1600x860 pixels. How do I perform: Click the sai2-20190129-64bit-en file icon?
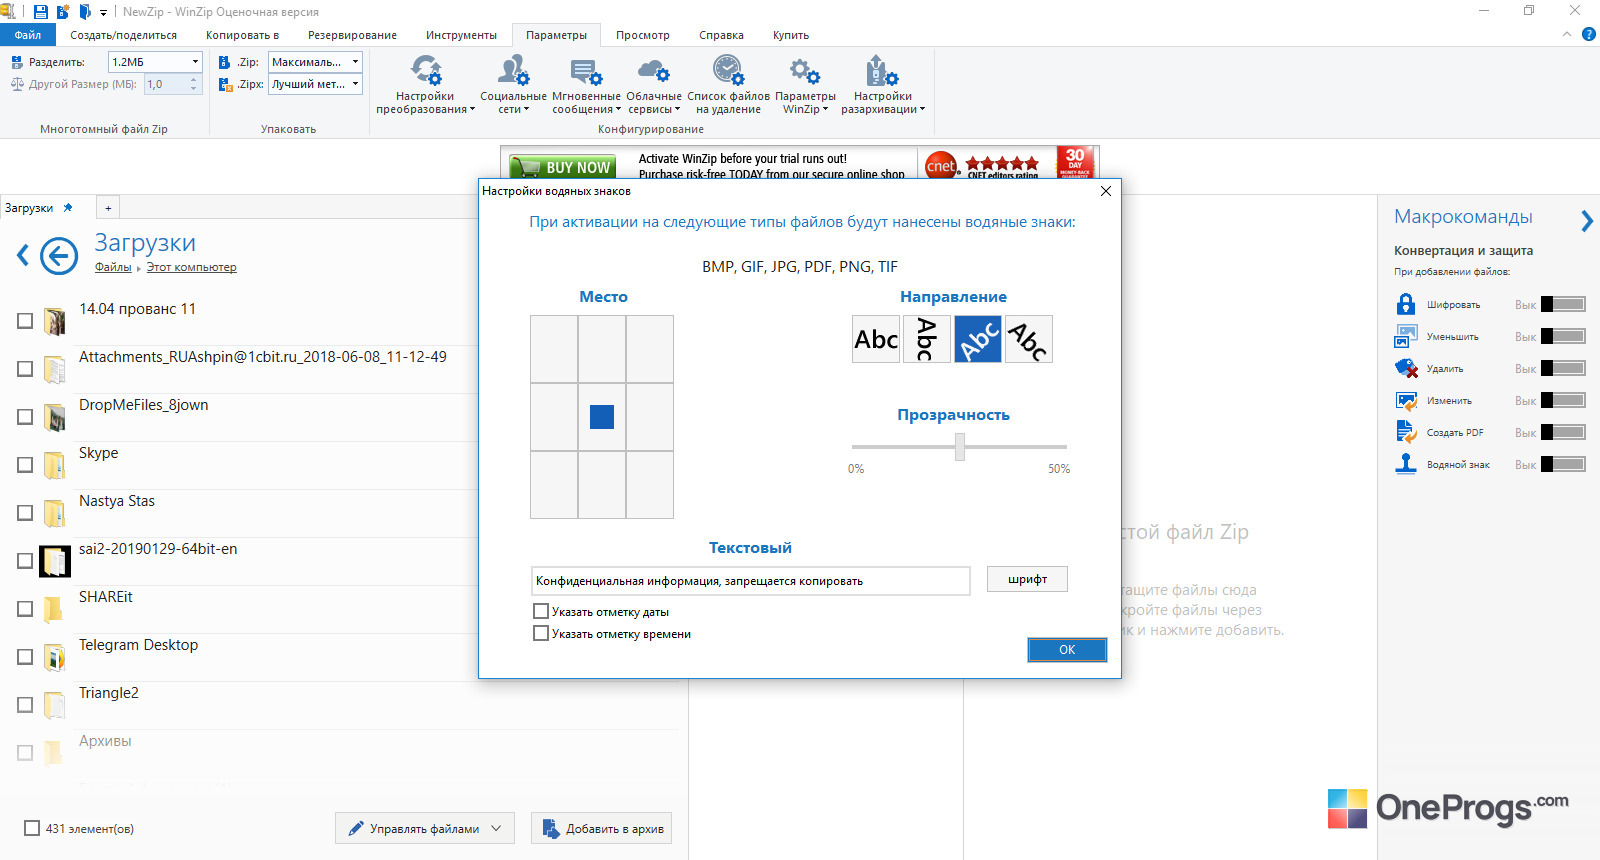(x=55, y=561)
